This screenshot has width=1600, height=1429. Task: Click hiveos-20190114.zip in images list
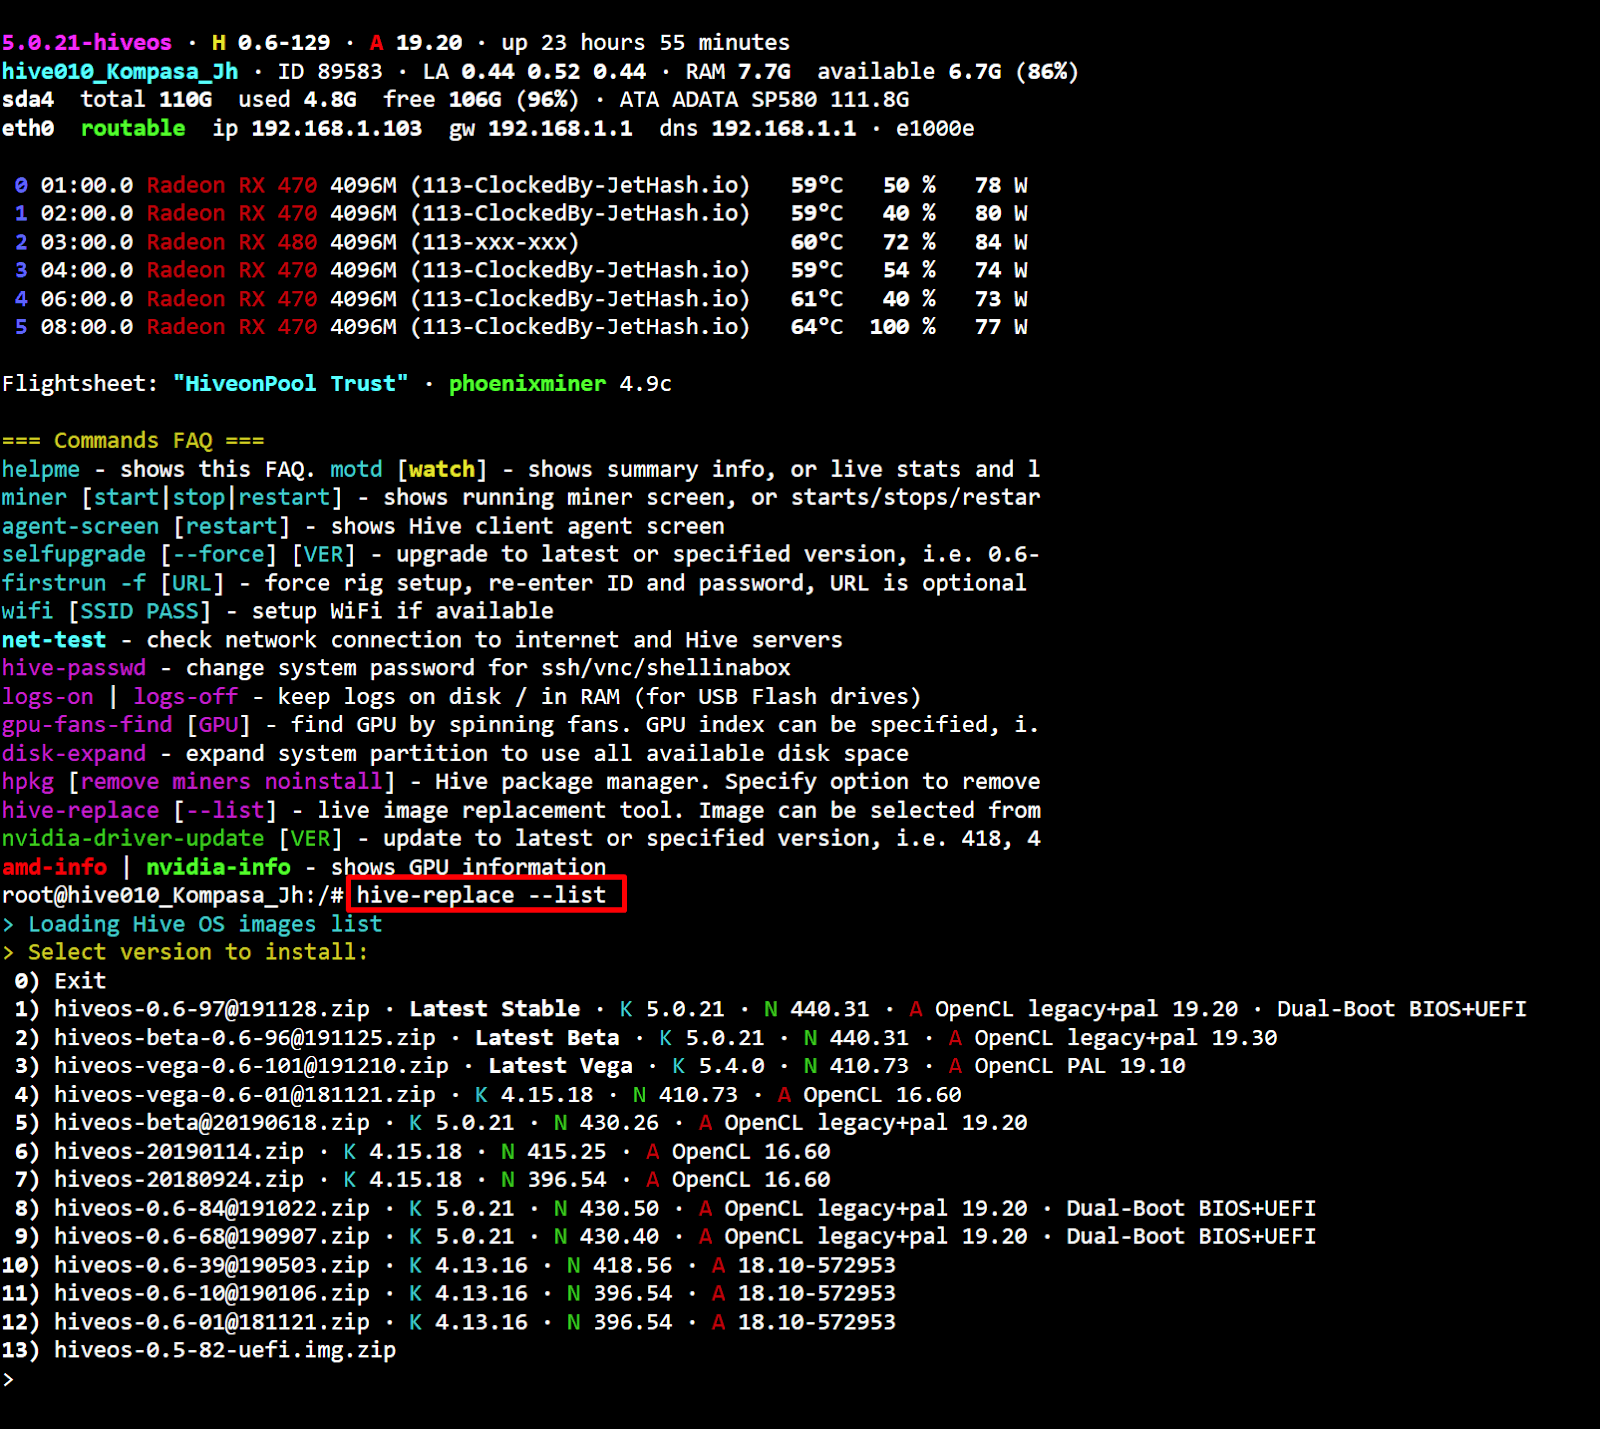178,1152
